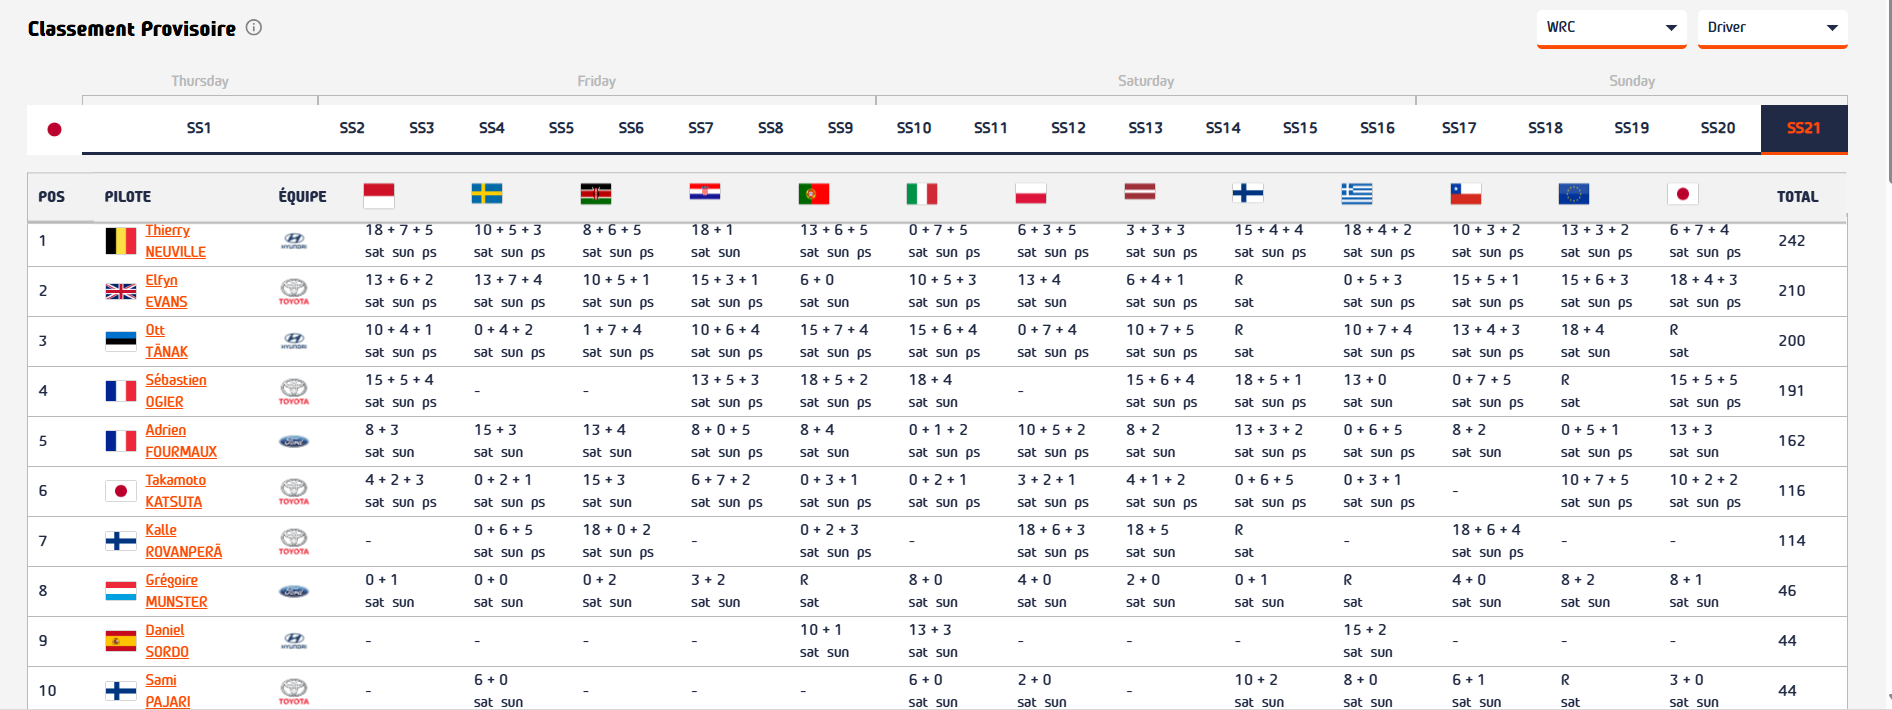Select the SS17 stage tab
The height and width of the screenshot is (710, 1892).
pos(1459,129)
